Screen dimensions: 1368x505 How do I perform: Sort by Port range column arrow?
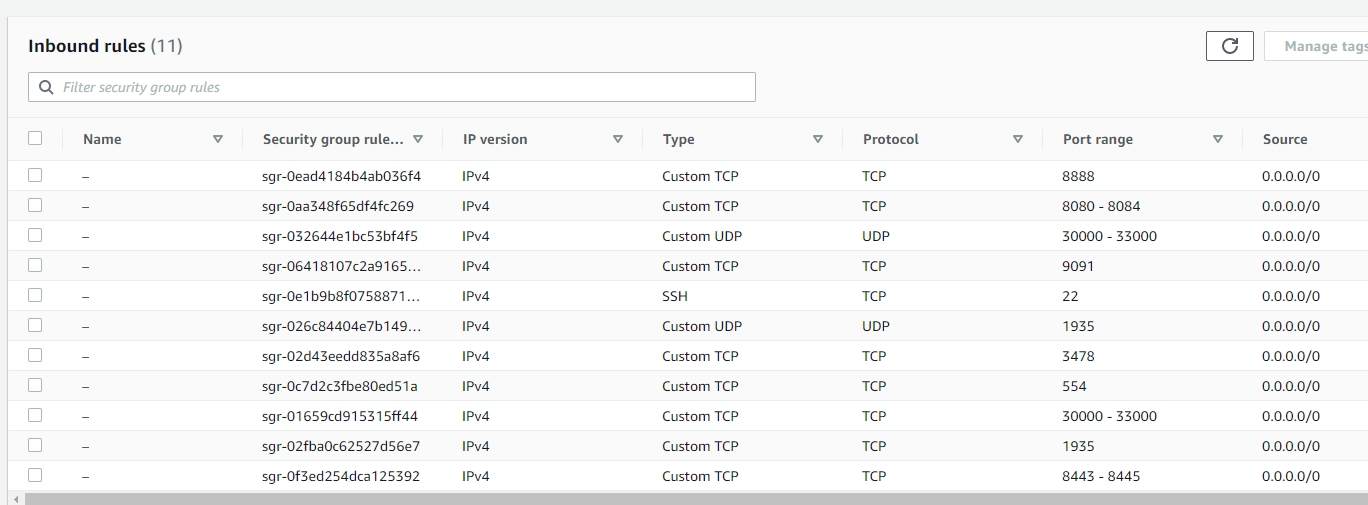tap(1218, 139)
